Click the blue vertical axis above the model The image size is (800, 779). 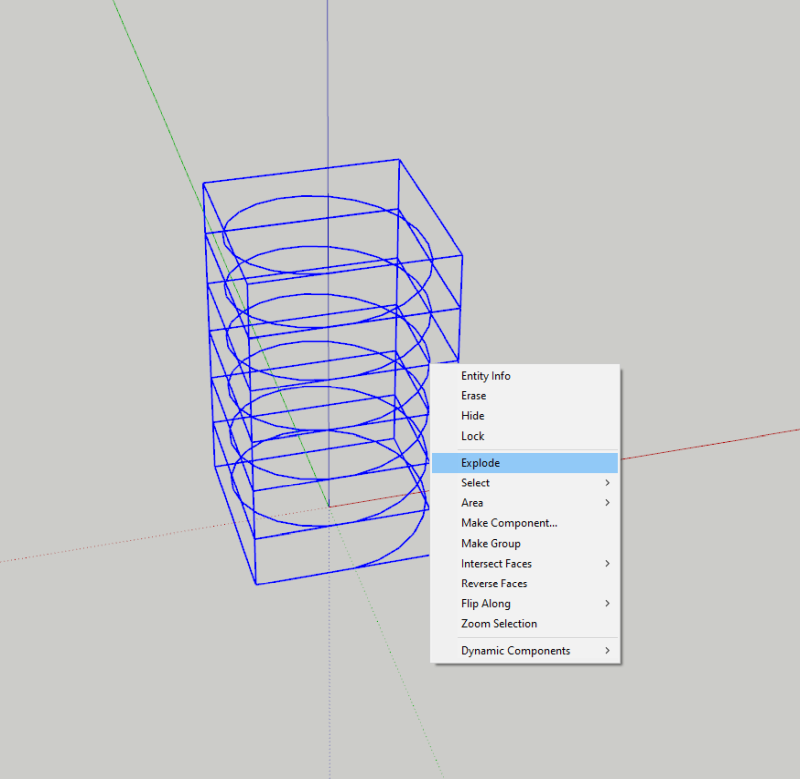(x=328, y=80)
